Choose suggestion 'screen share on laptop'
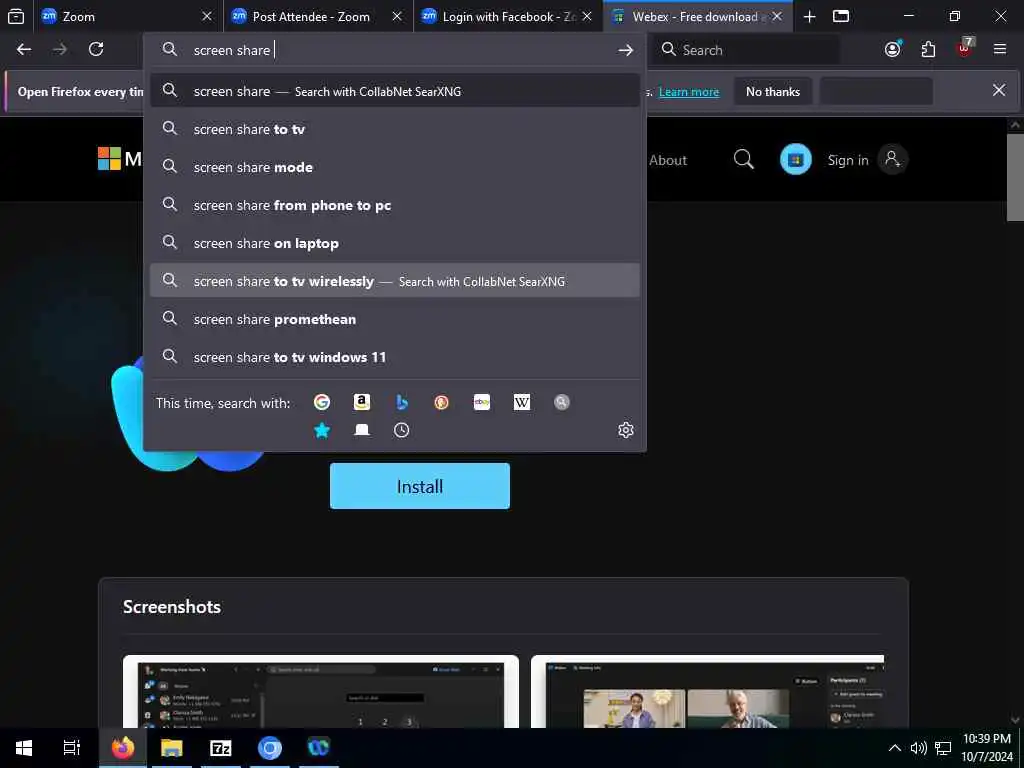Screen dimensions: 1024x768 tap(394, 243)
